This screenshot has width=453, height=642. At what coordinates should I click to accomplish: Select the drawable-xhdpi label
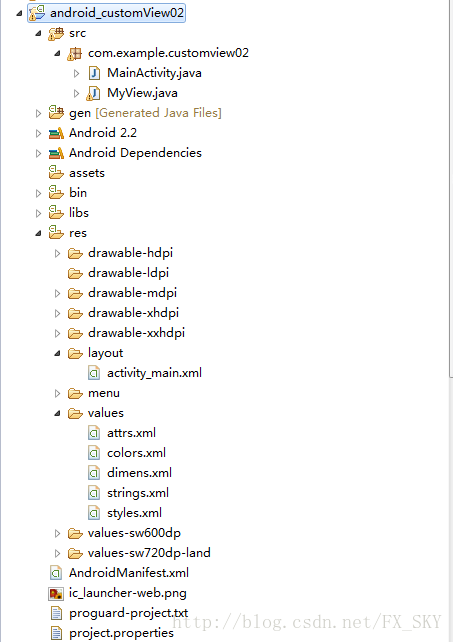134,313
